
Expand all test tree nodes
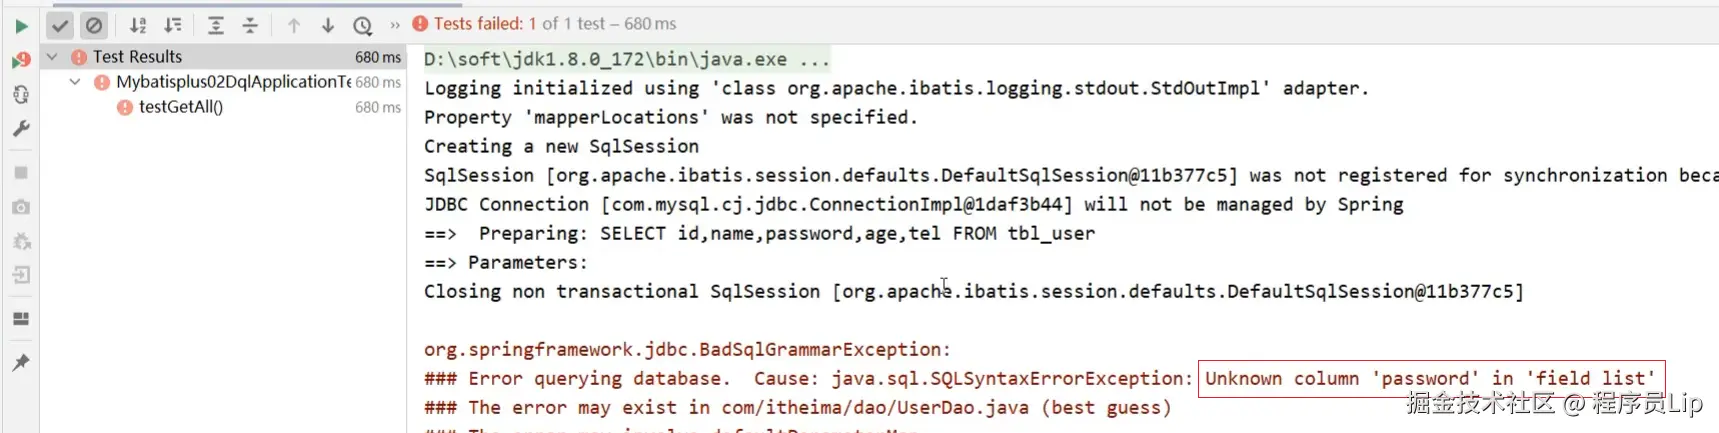215,25
